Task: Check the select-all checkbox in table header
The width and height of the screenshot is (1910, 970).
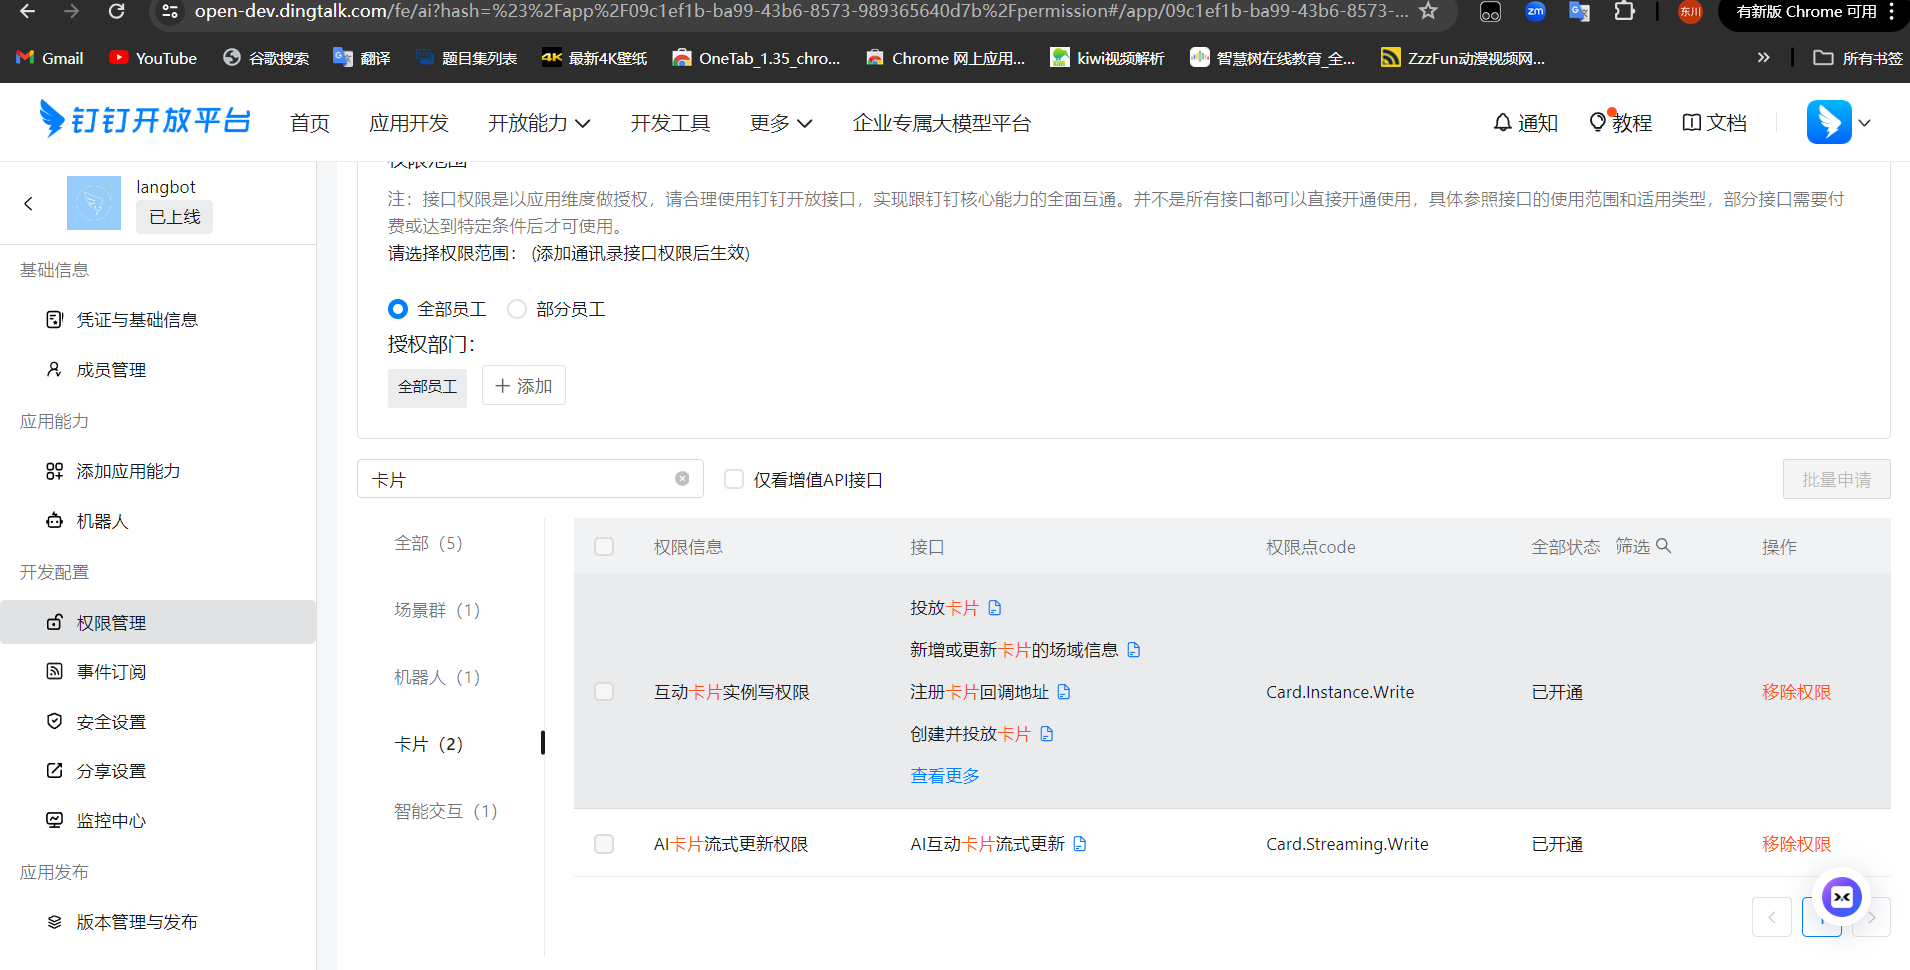Action: tap(604, 547)
